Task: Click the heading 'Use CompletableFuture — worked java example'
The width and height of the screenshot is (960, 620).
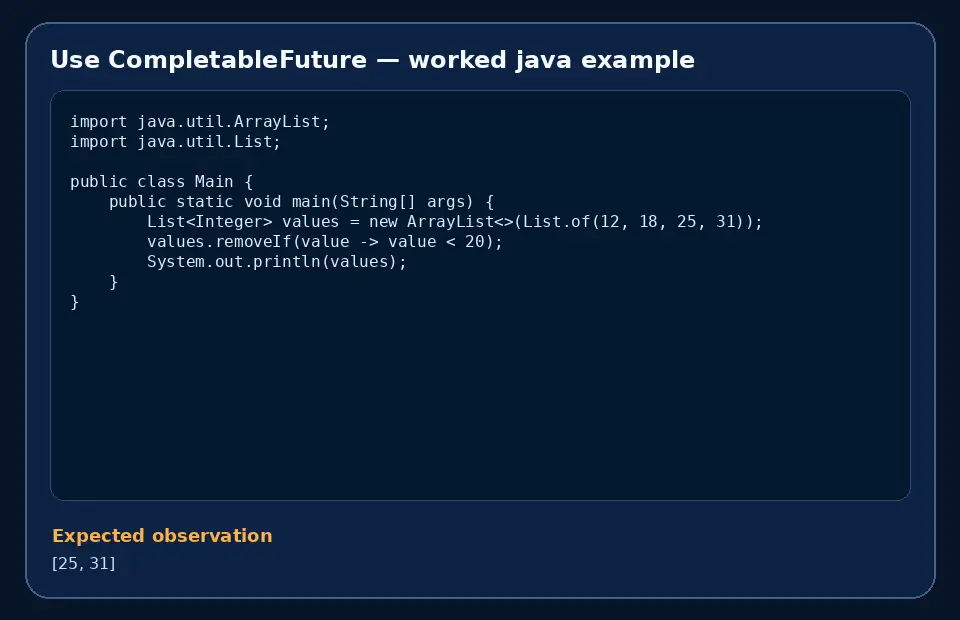Action: [x=372, y=60]
